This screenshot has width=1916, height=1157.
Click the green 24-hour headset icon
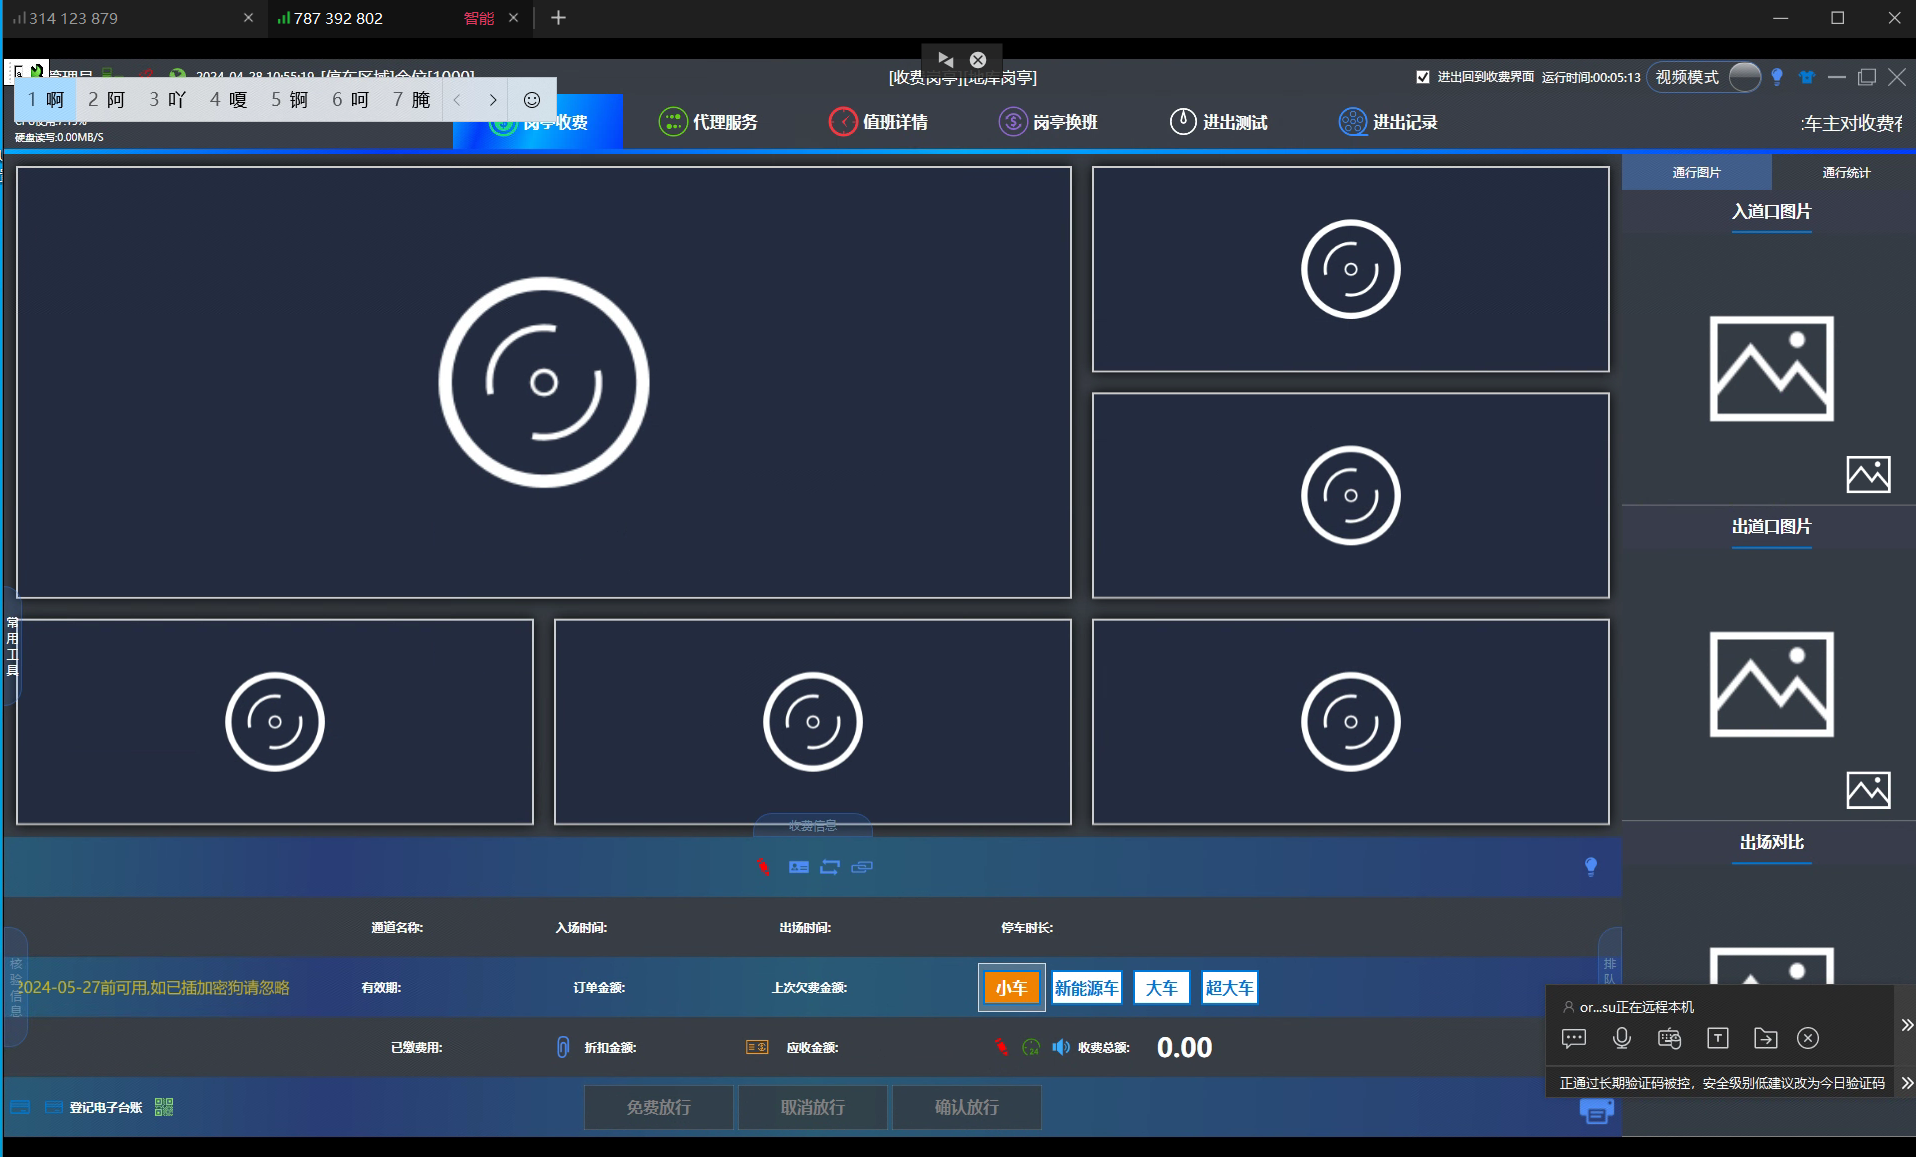[1031, 1047]
